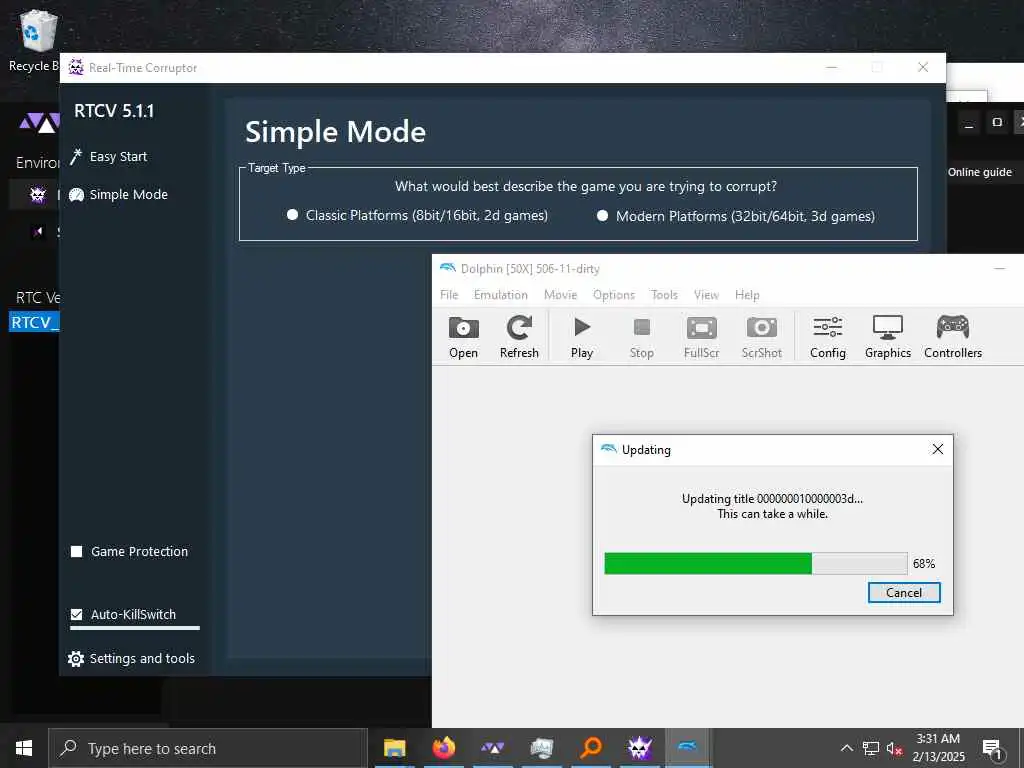Close the Updating dialog

point(937,449)
